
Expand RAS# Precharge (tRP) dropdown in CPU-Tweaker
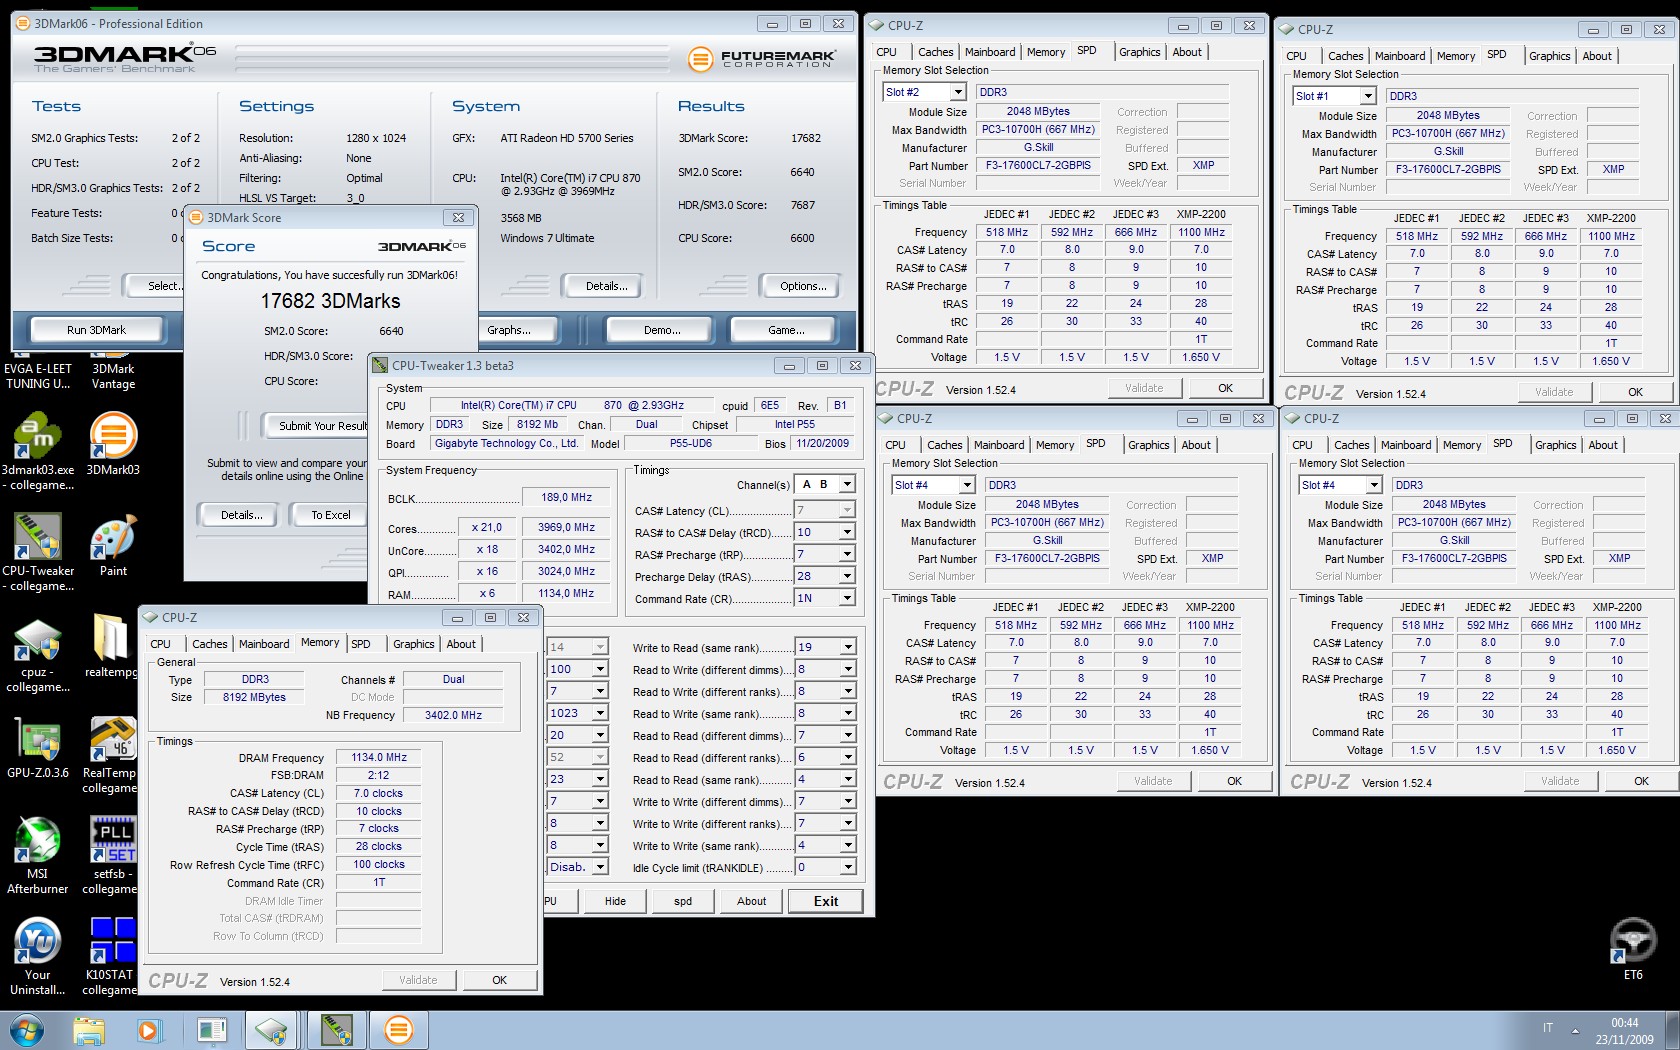tap(847, 554)
